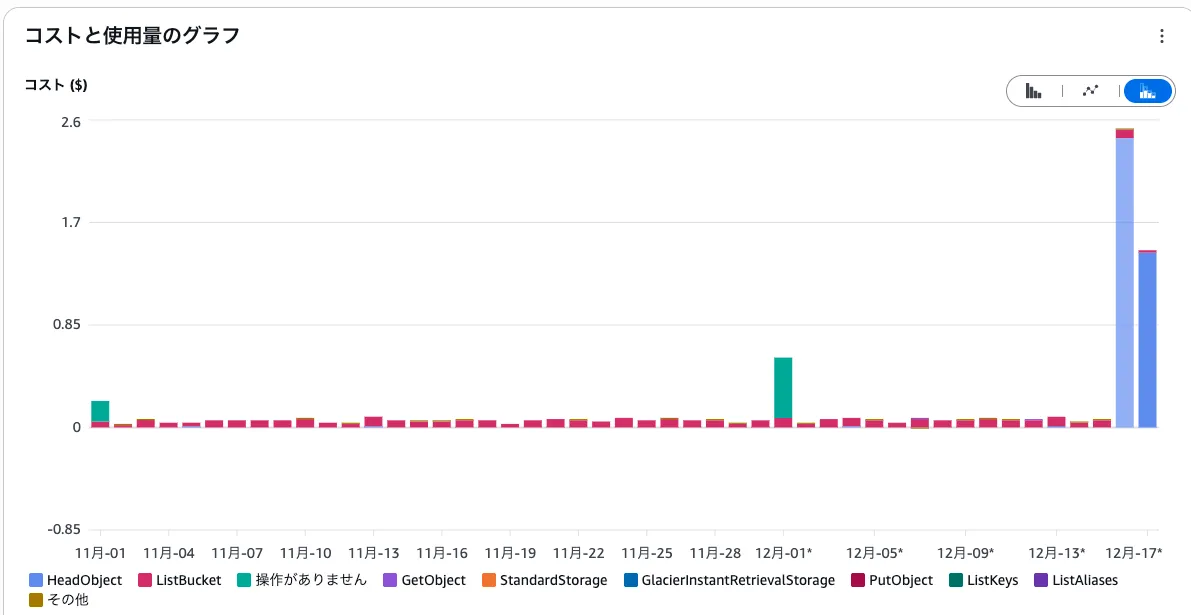Toggle the 操作がありません legend entry
Image resolution: width=1191 pixels, height=615 pixels.
310,580
